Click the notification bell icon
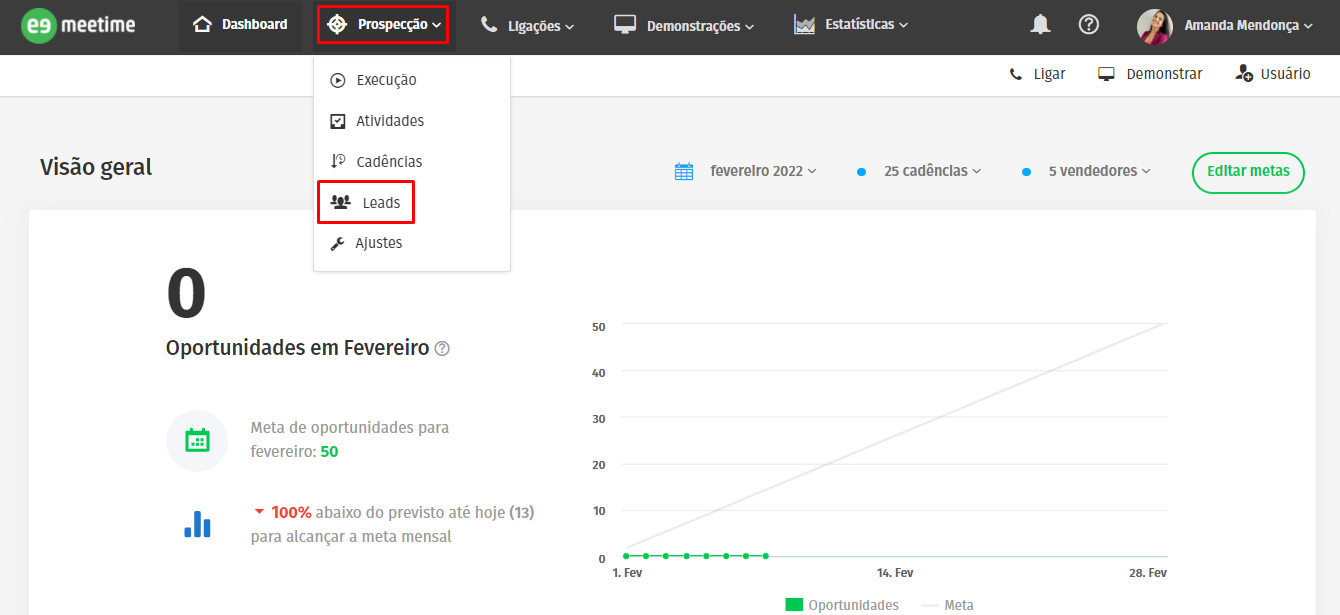The width and height of the screenshot is (1340, 615). (1040, 25)
